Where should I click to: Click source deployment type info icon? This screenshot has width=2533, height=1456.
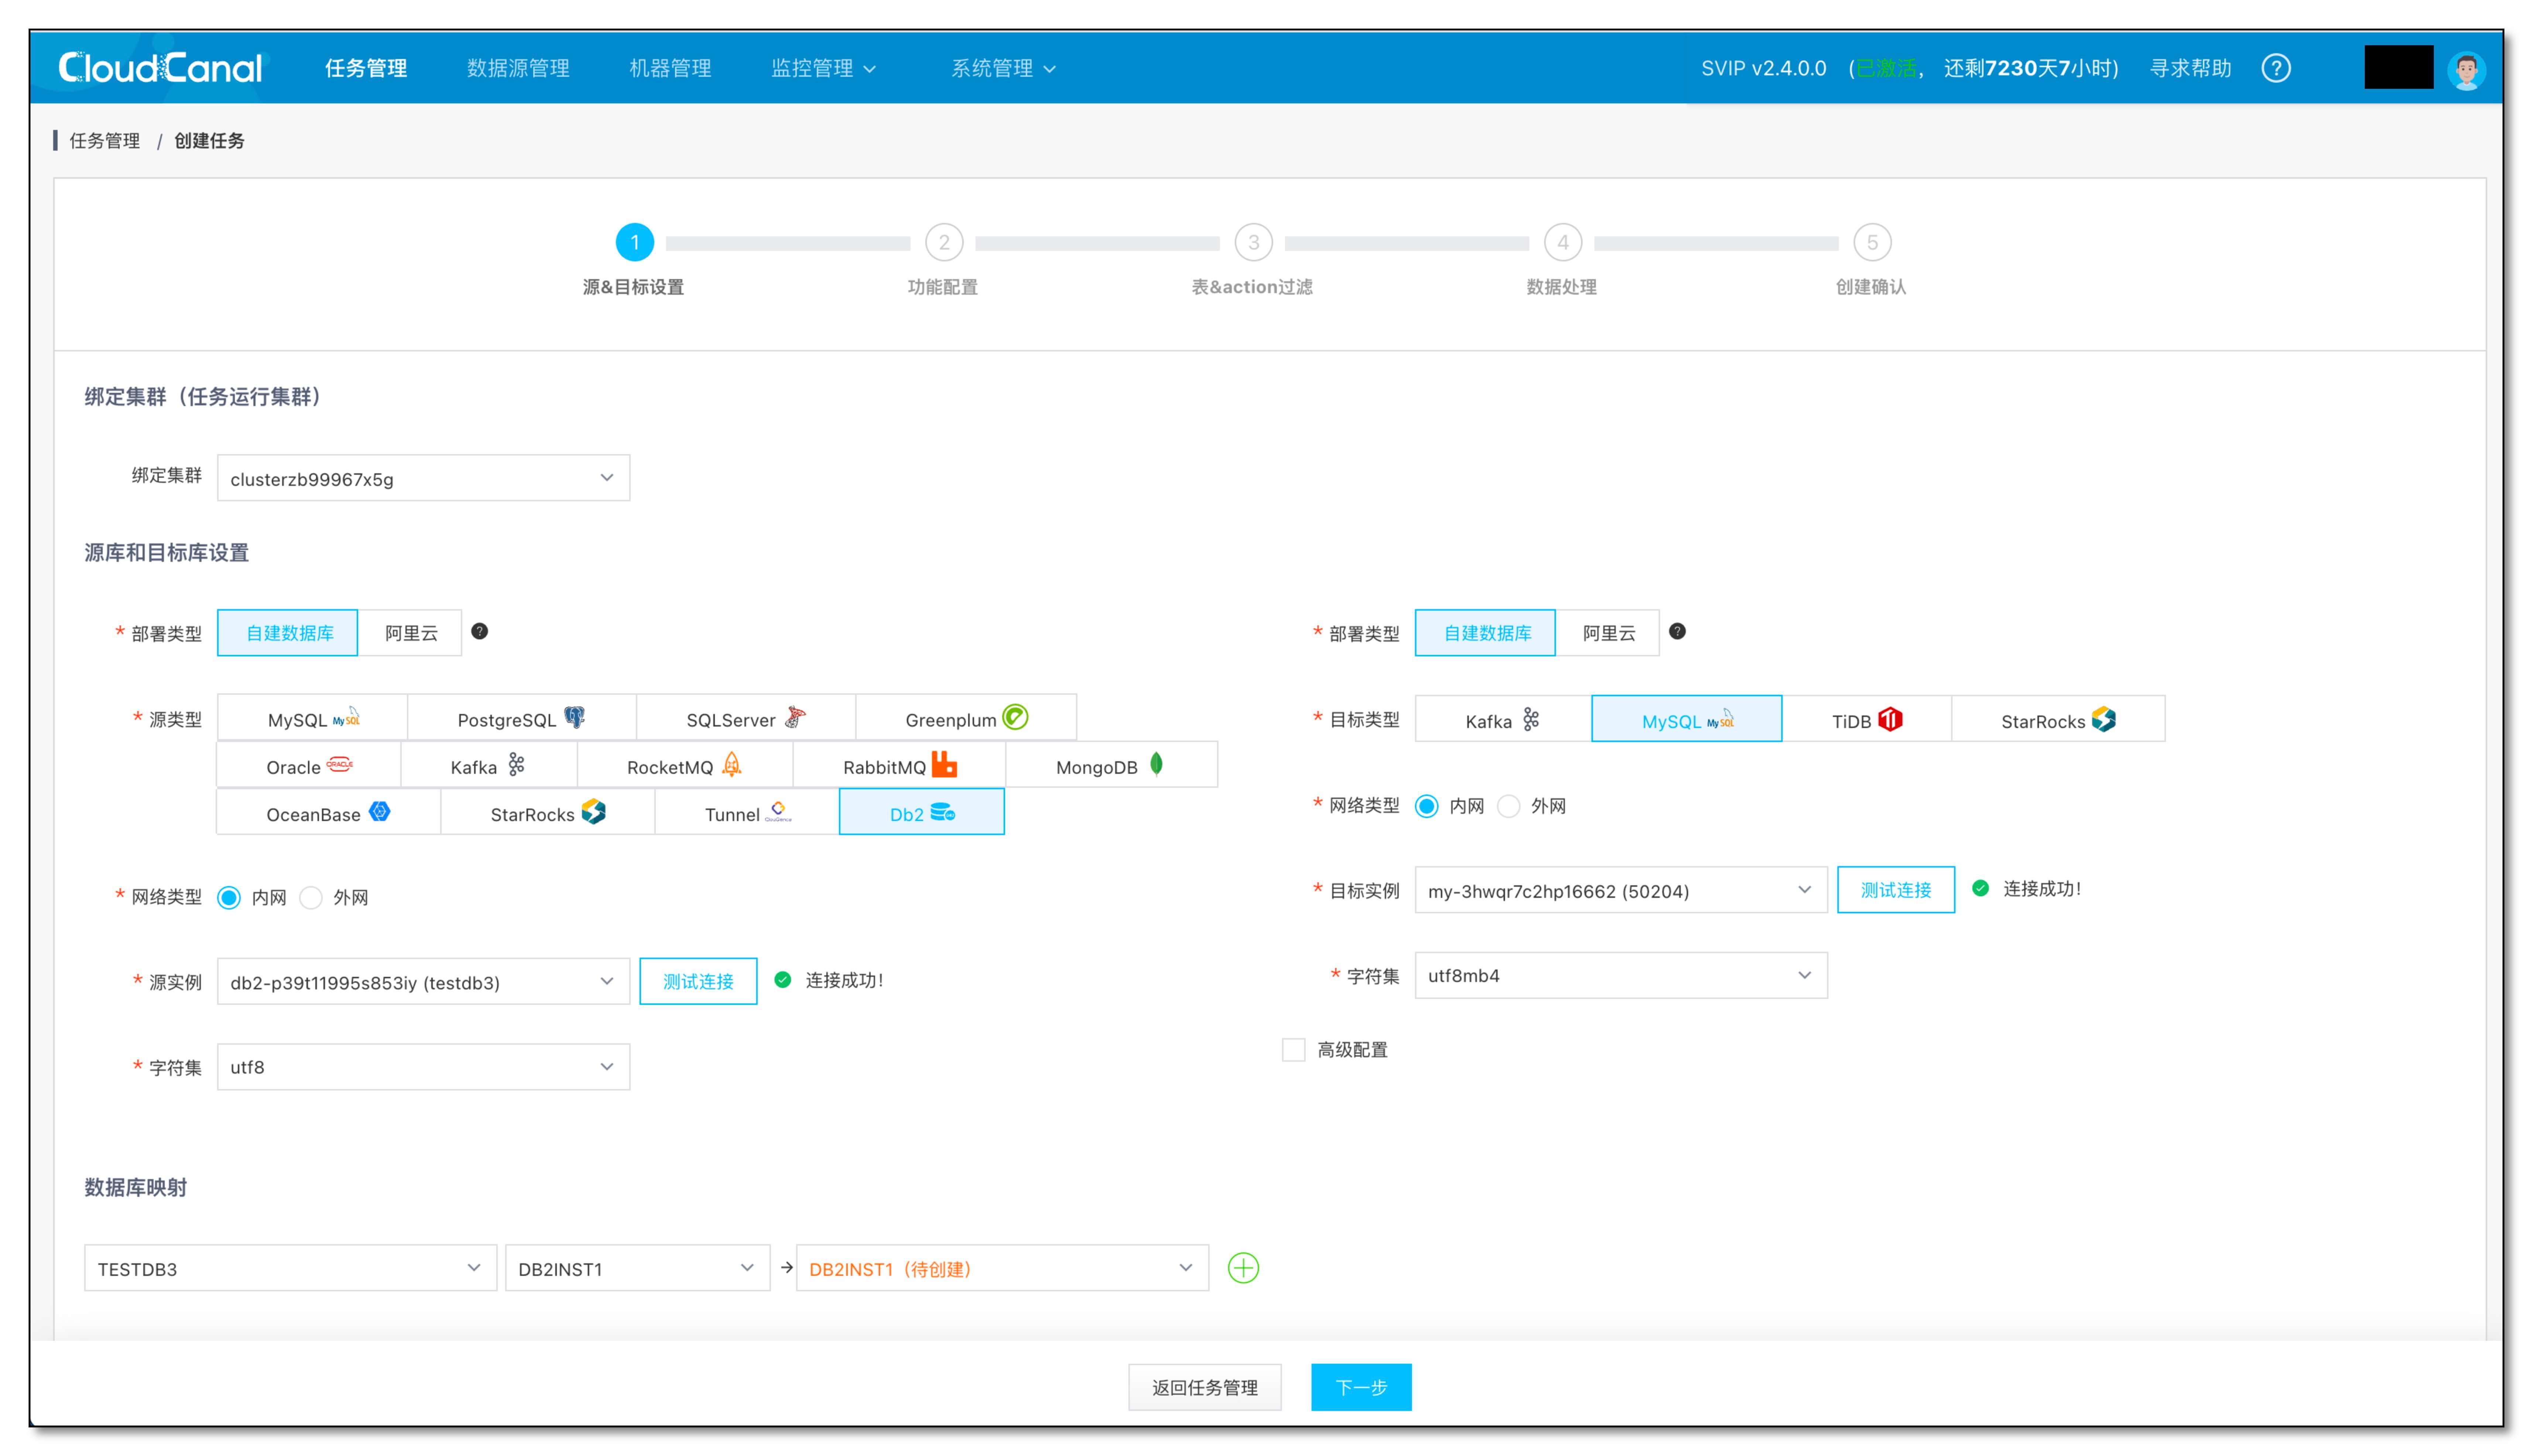pyautogui.click(x=480, y=631)
